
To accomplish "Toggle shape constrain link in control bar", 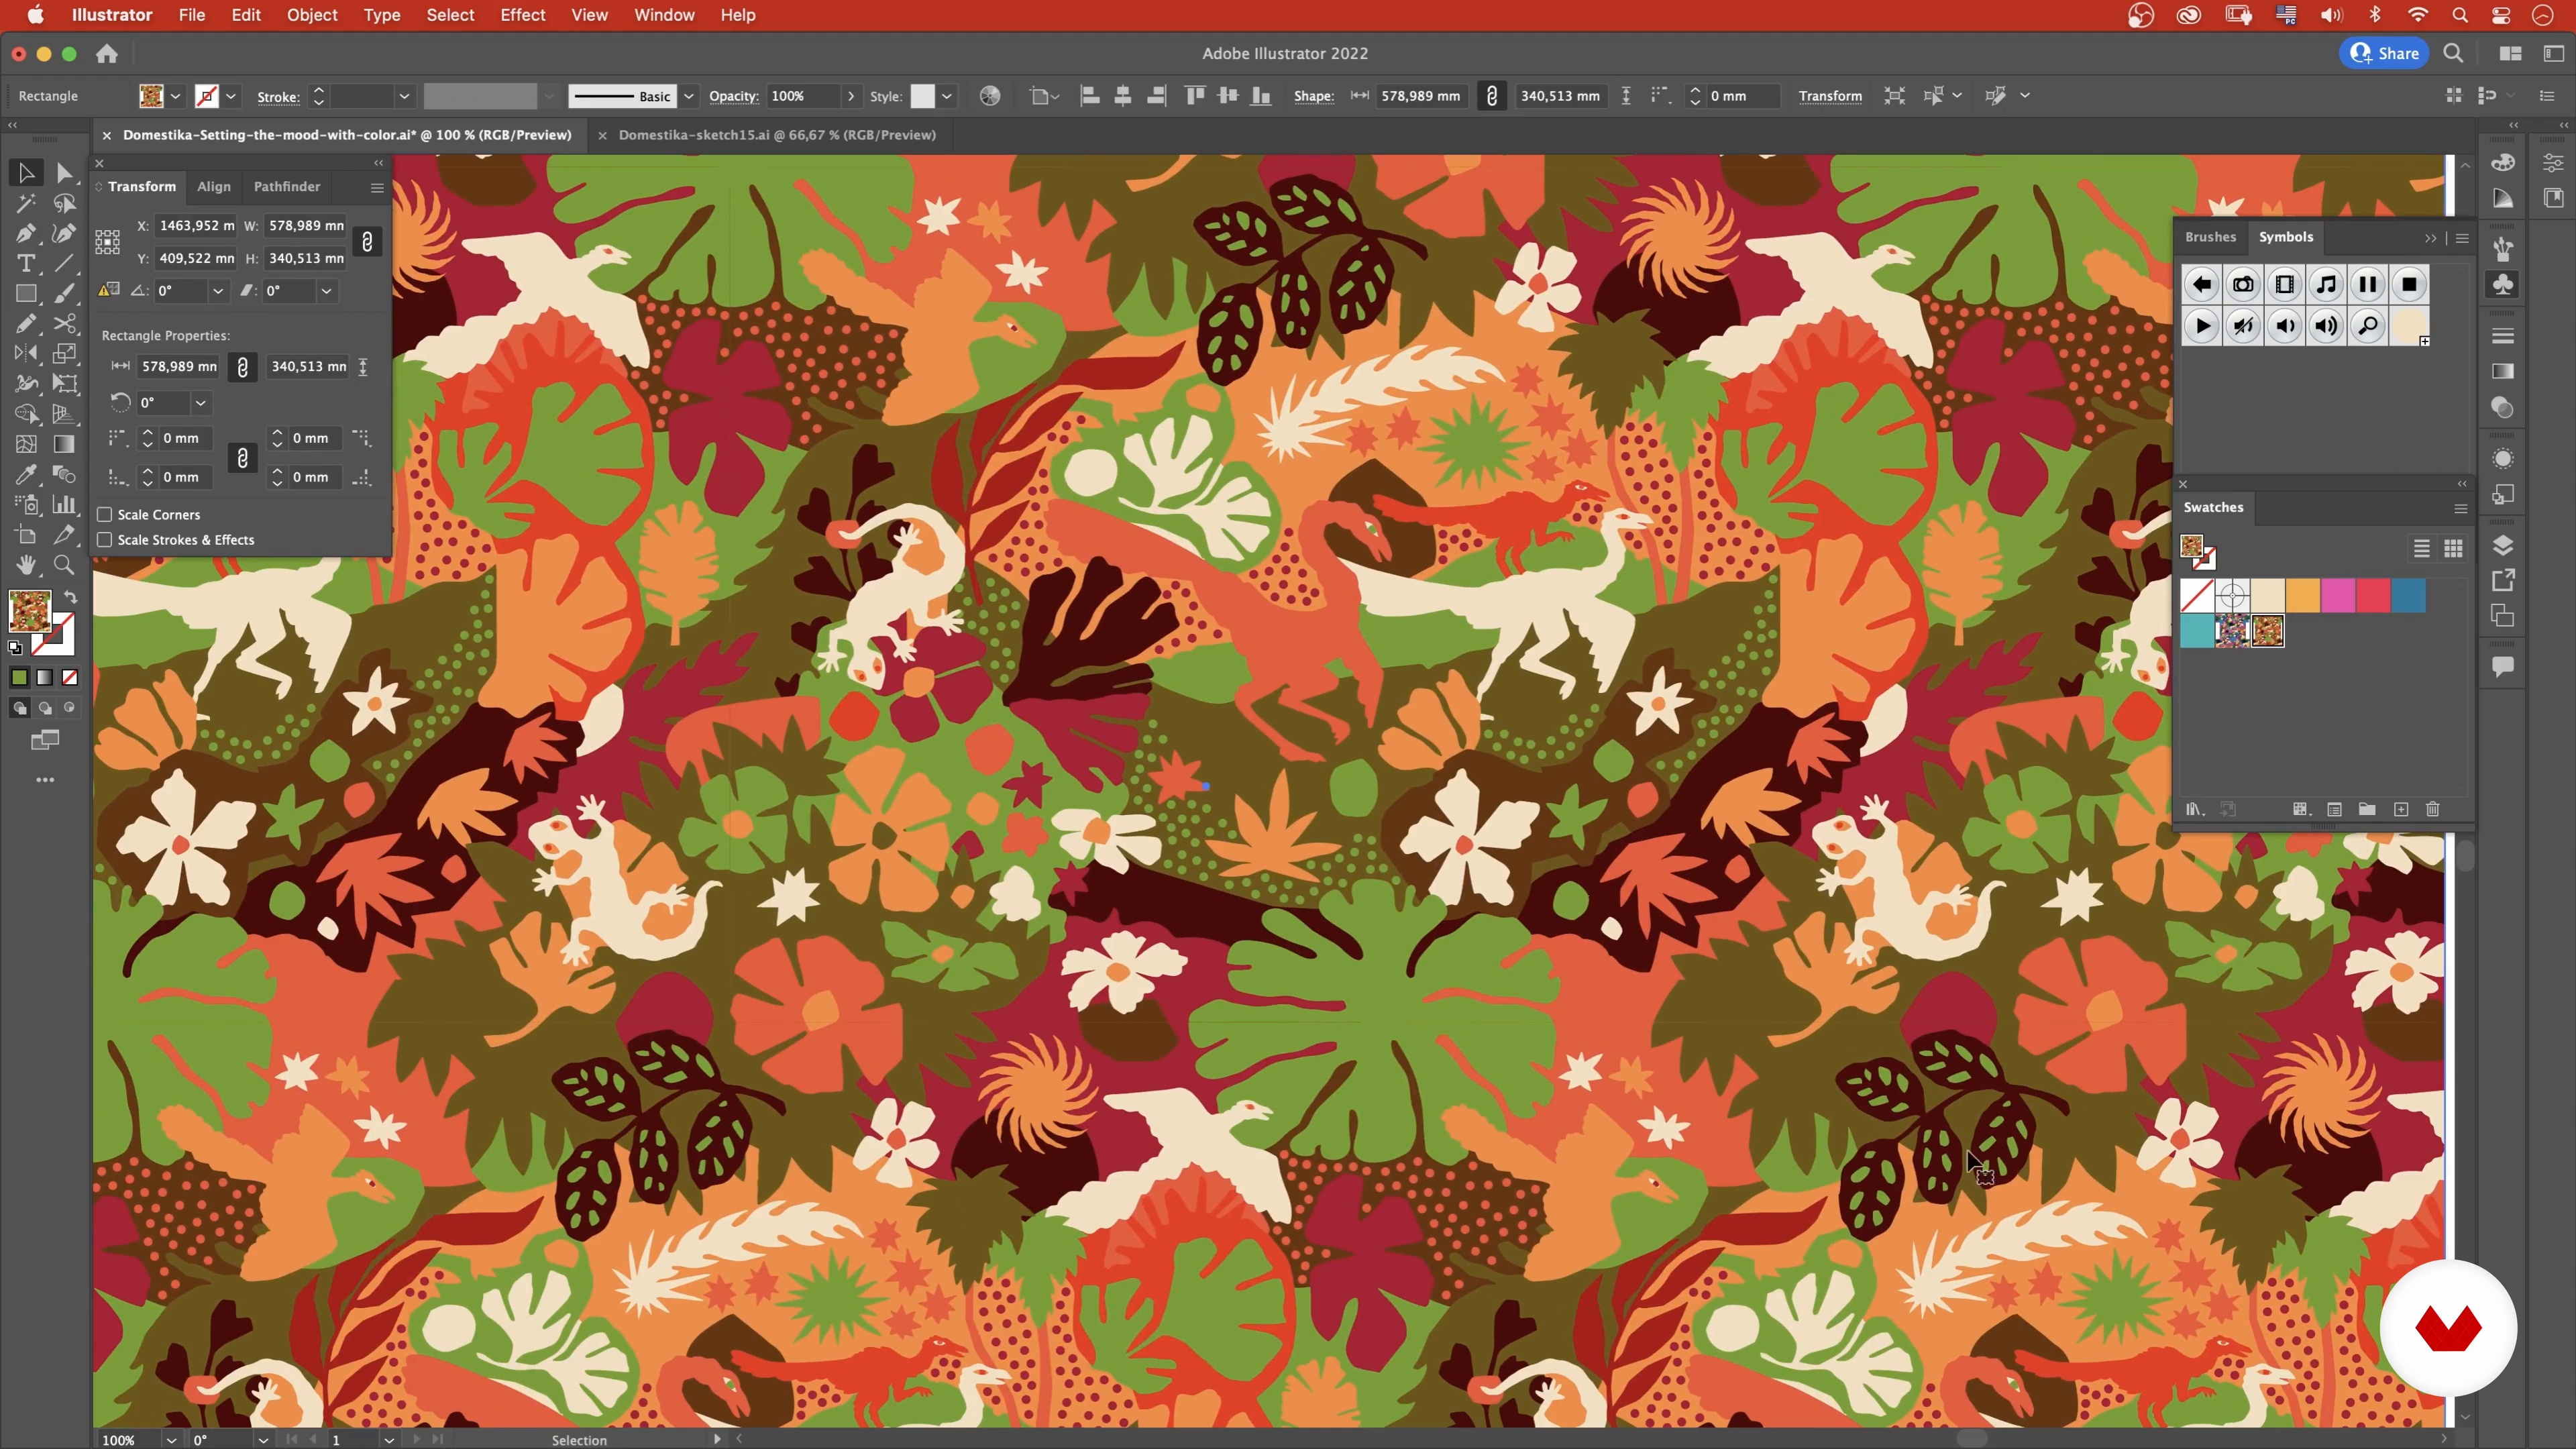I will [1491, 96].
